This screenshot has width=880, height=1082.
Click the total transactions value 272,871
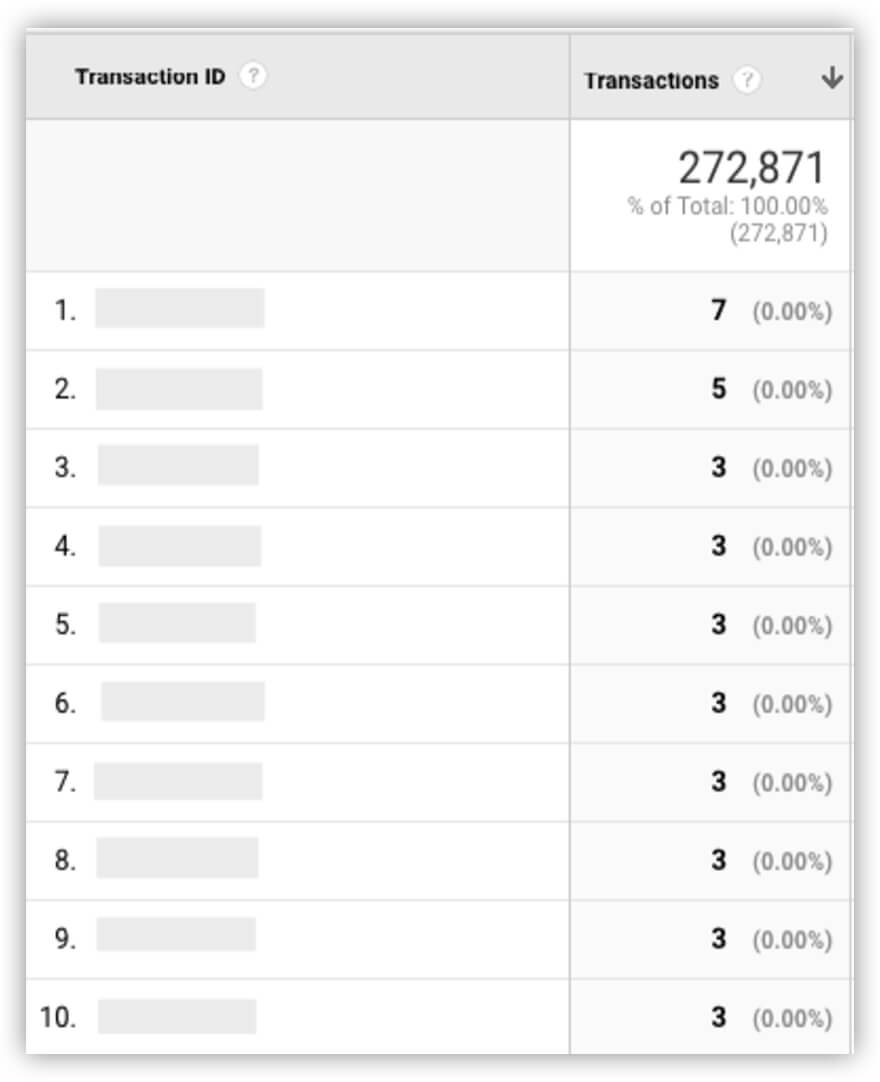(752, 168)
